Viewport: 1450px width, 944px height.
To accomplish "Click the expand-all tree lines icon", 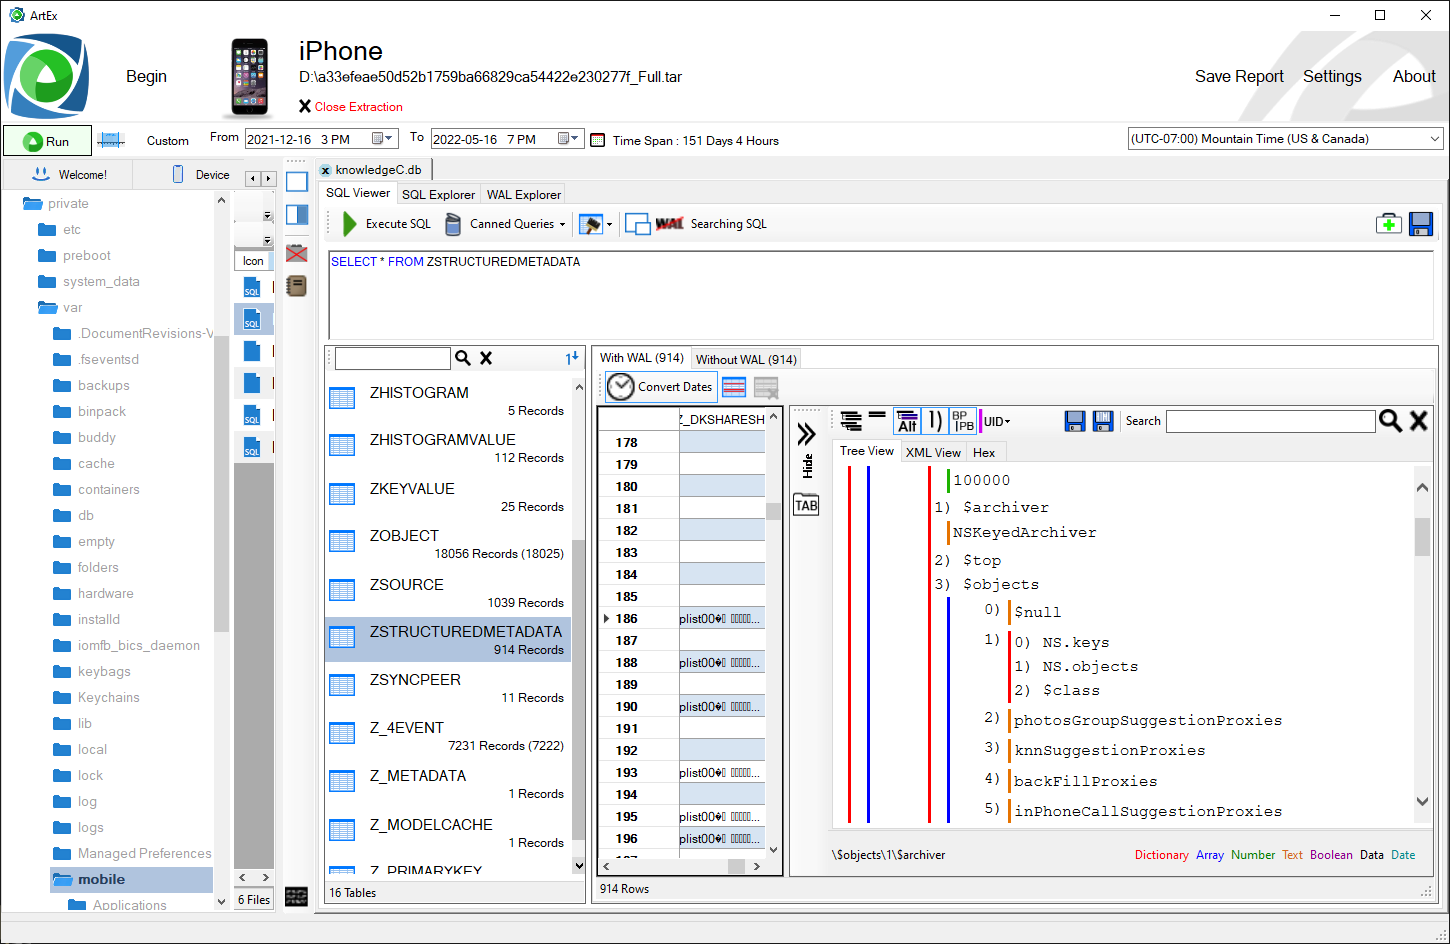I will (851, 421).
